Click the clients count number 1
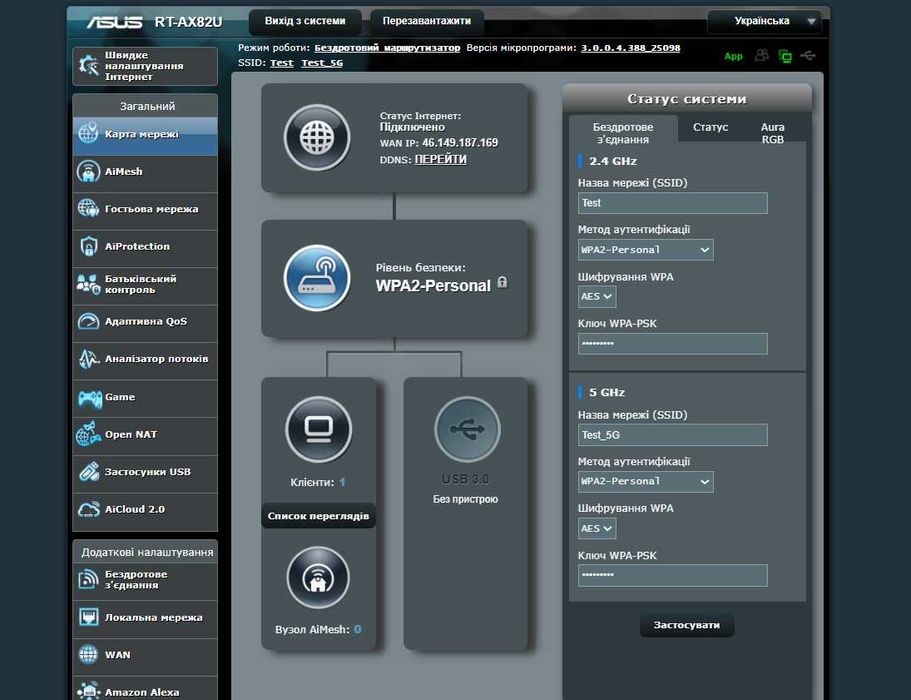 342,482
